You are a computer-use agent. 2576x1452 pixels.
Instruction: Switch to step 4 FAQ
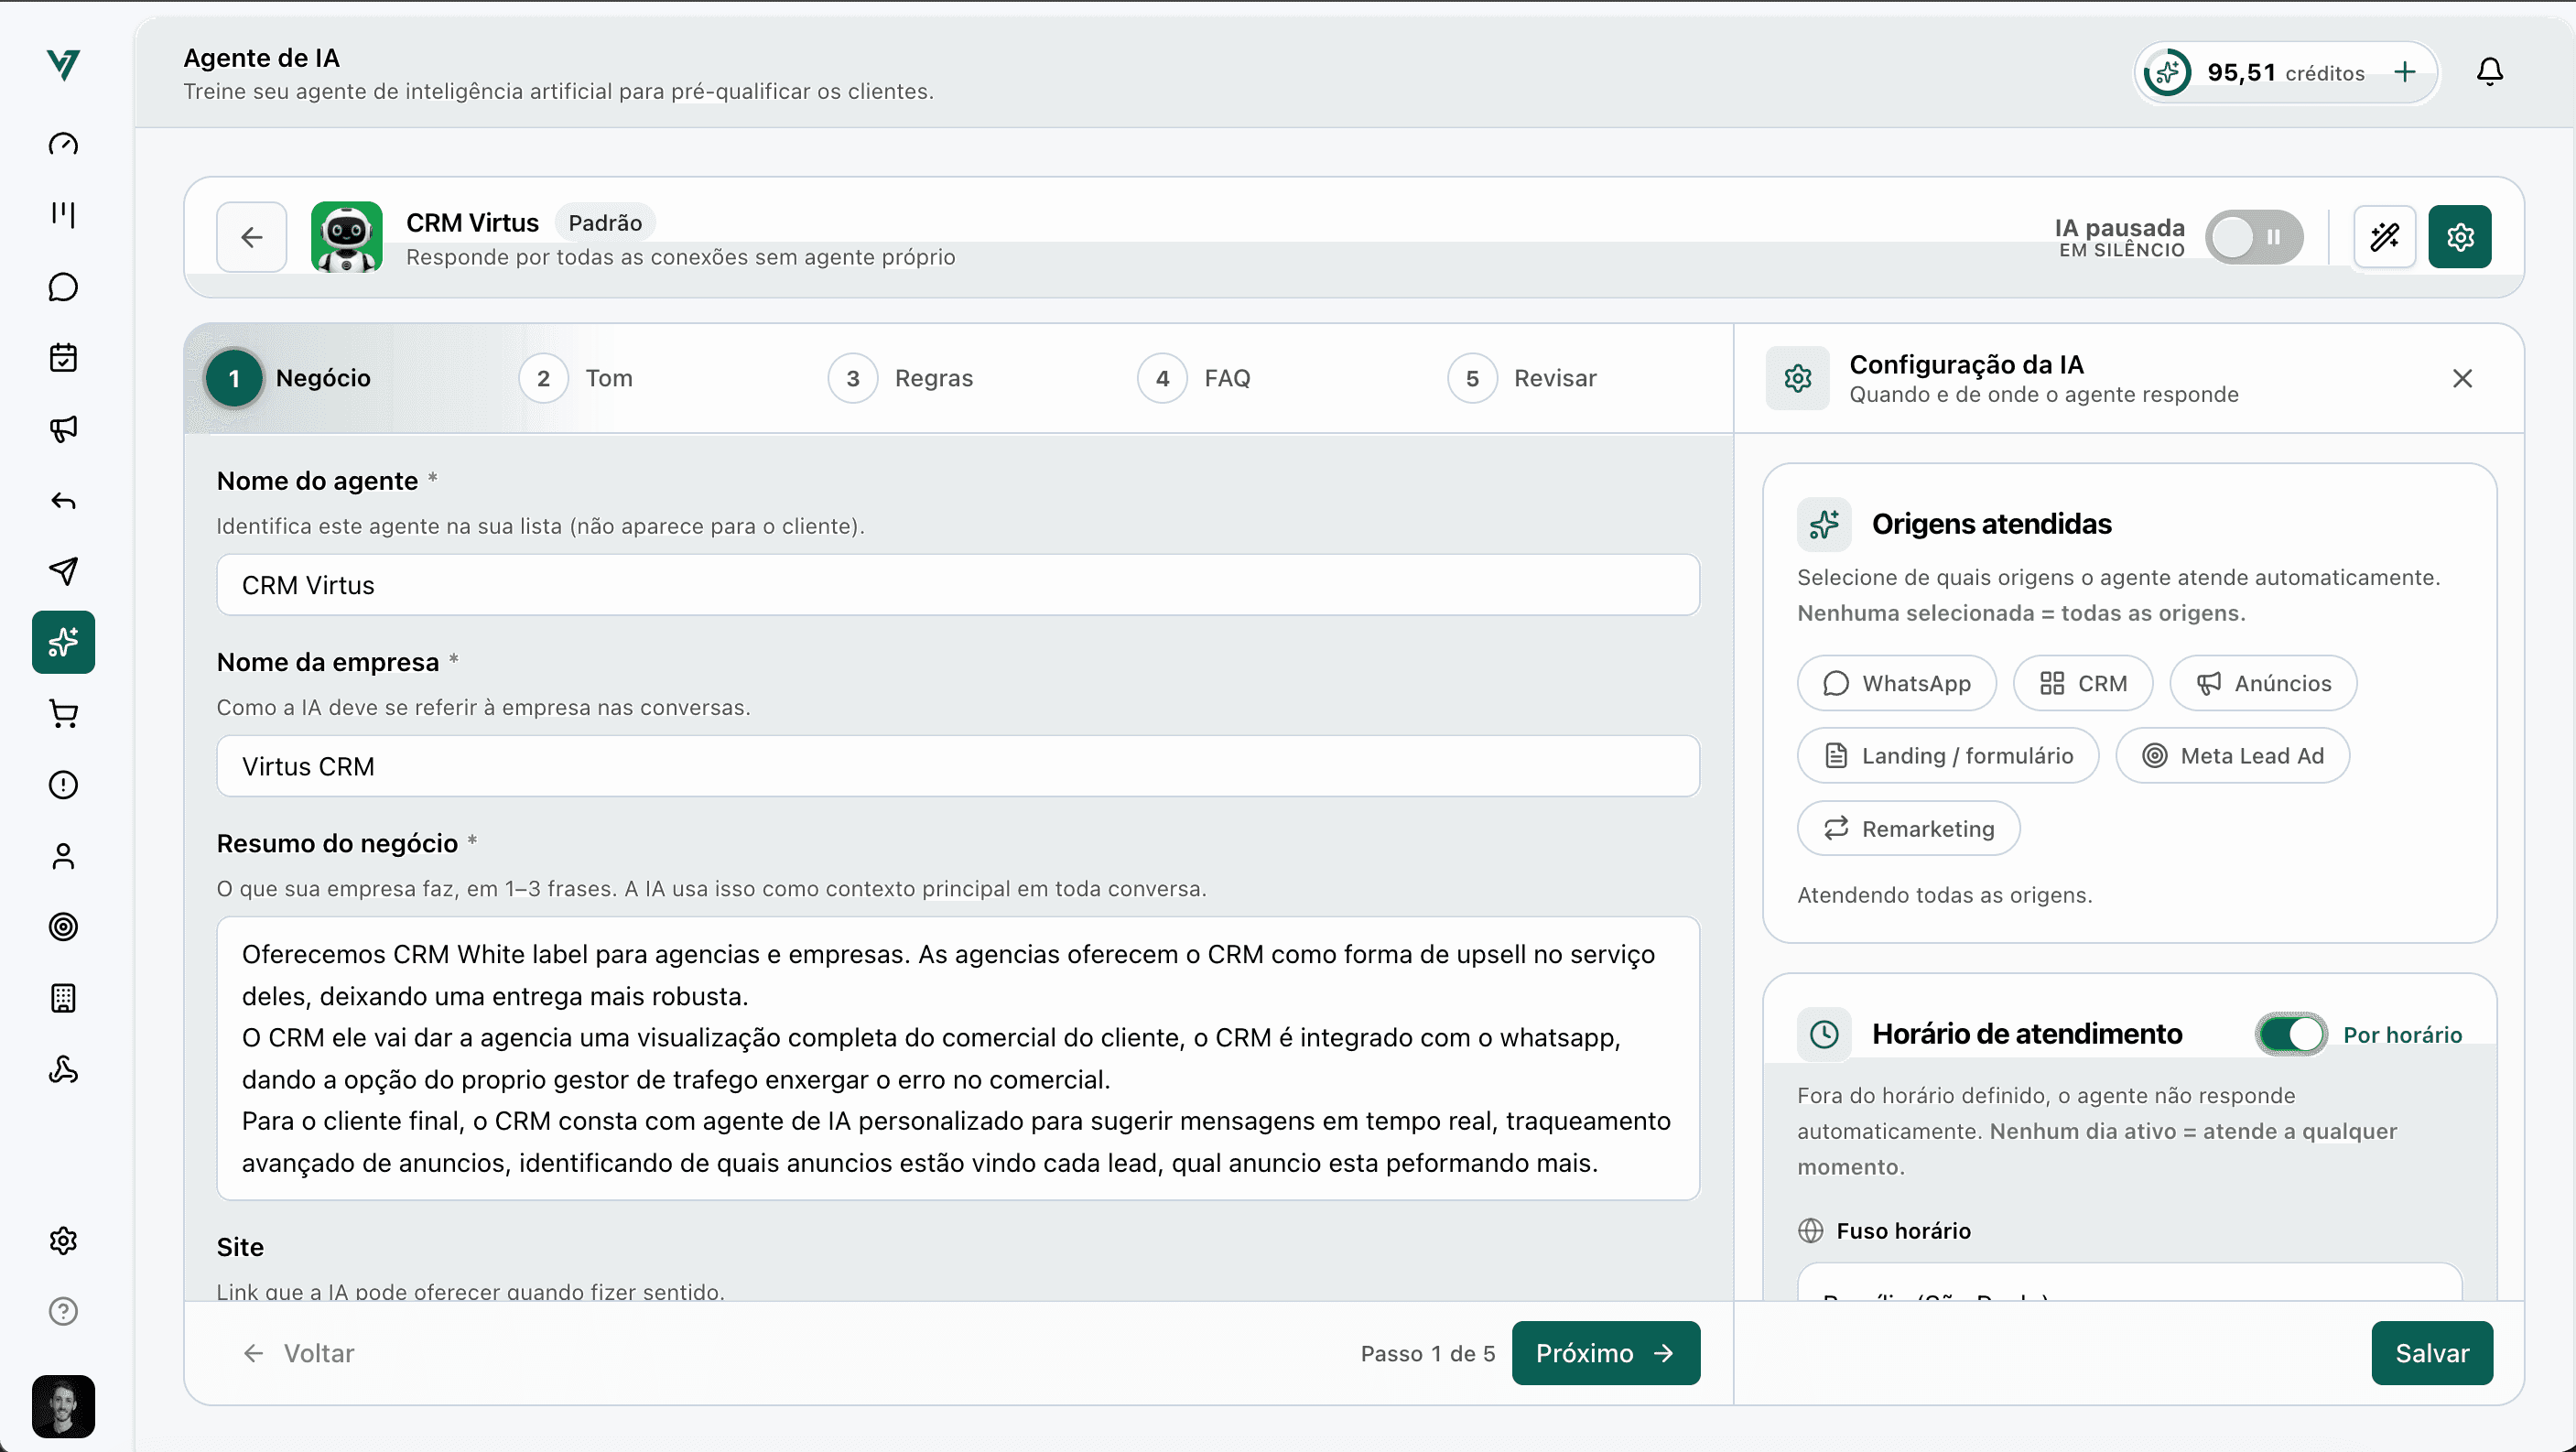(1194, 378)
